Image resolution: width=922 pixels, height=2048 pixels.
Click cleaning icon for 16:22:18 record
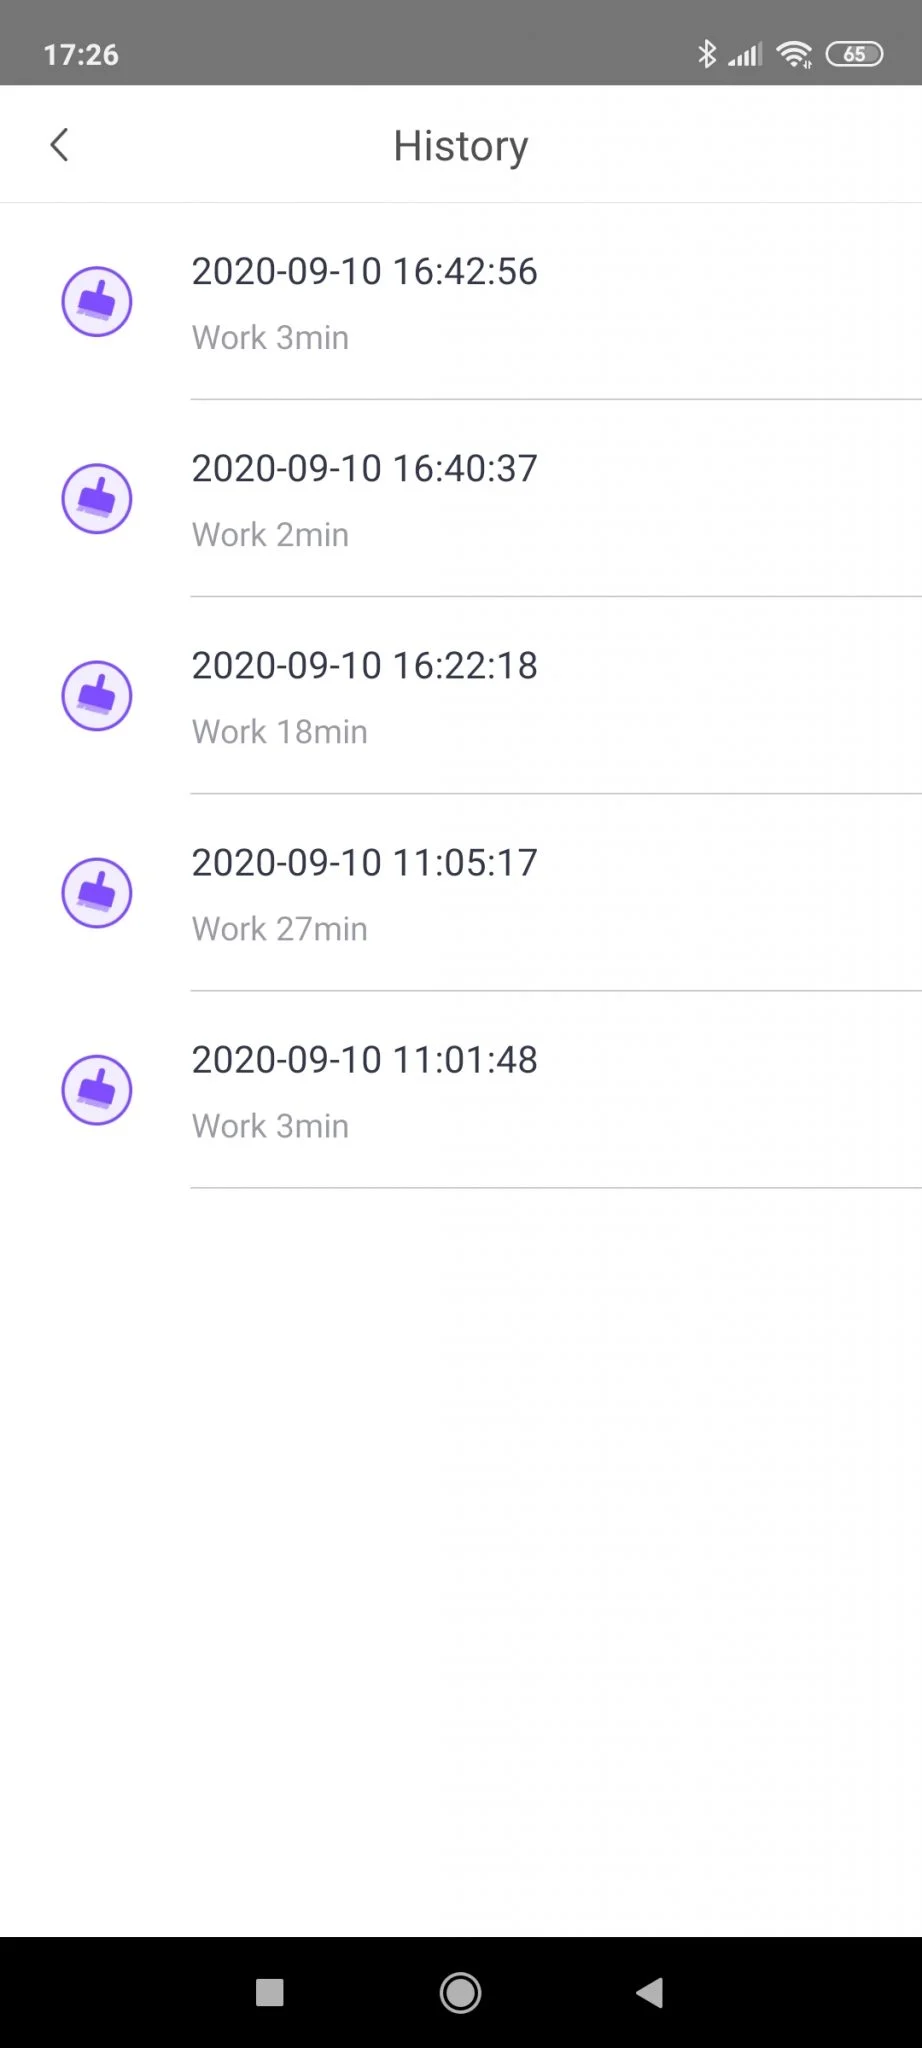tap(97, 695)
